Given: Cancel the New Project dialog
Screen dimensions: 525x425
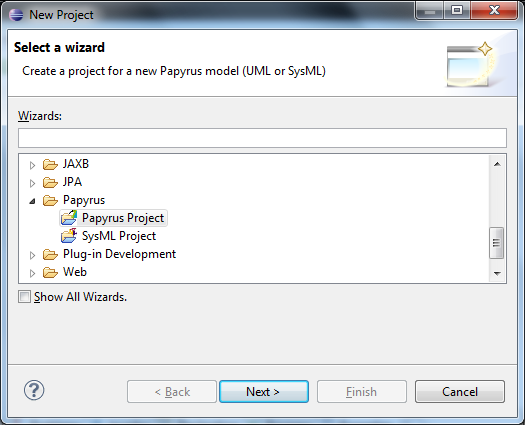Looking at the screenshot, I should click(x=460, y=391).
